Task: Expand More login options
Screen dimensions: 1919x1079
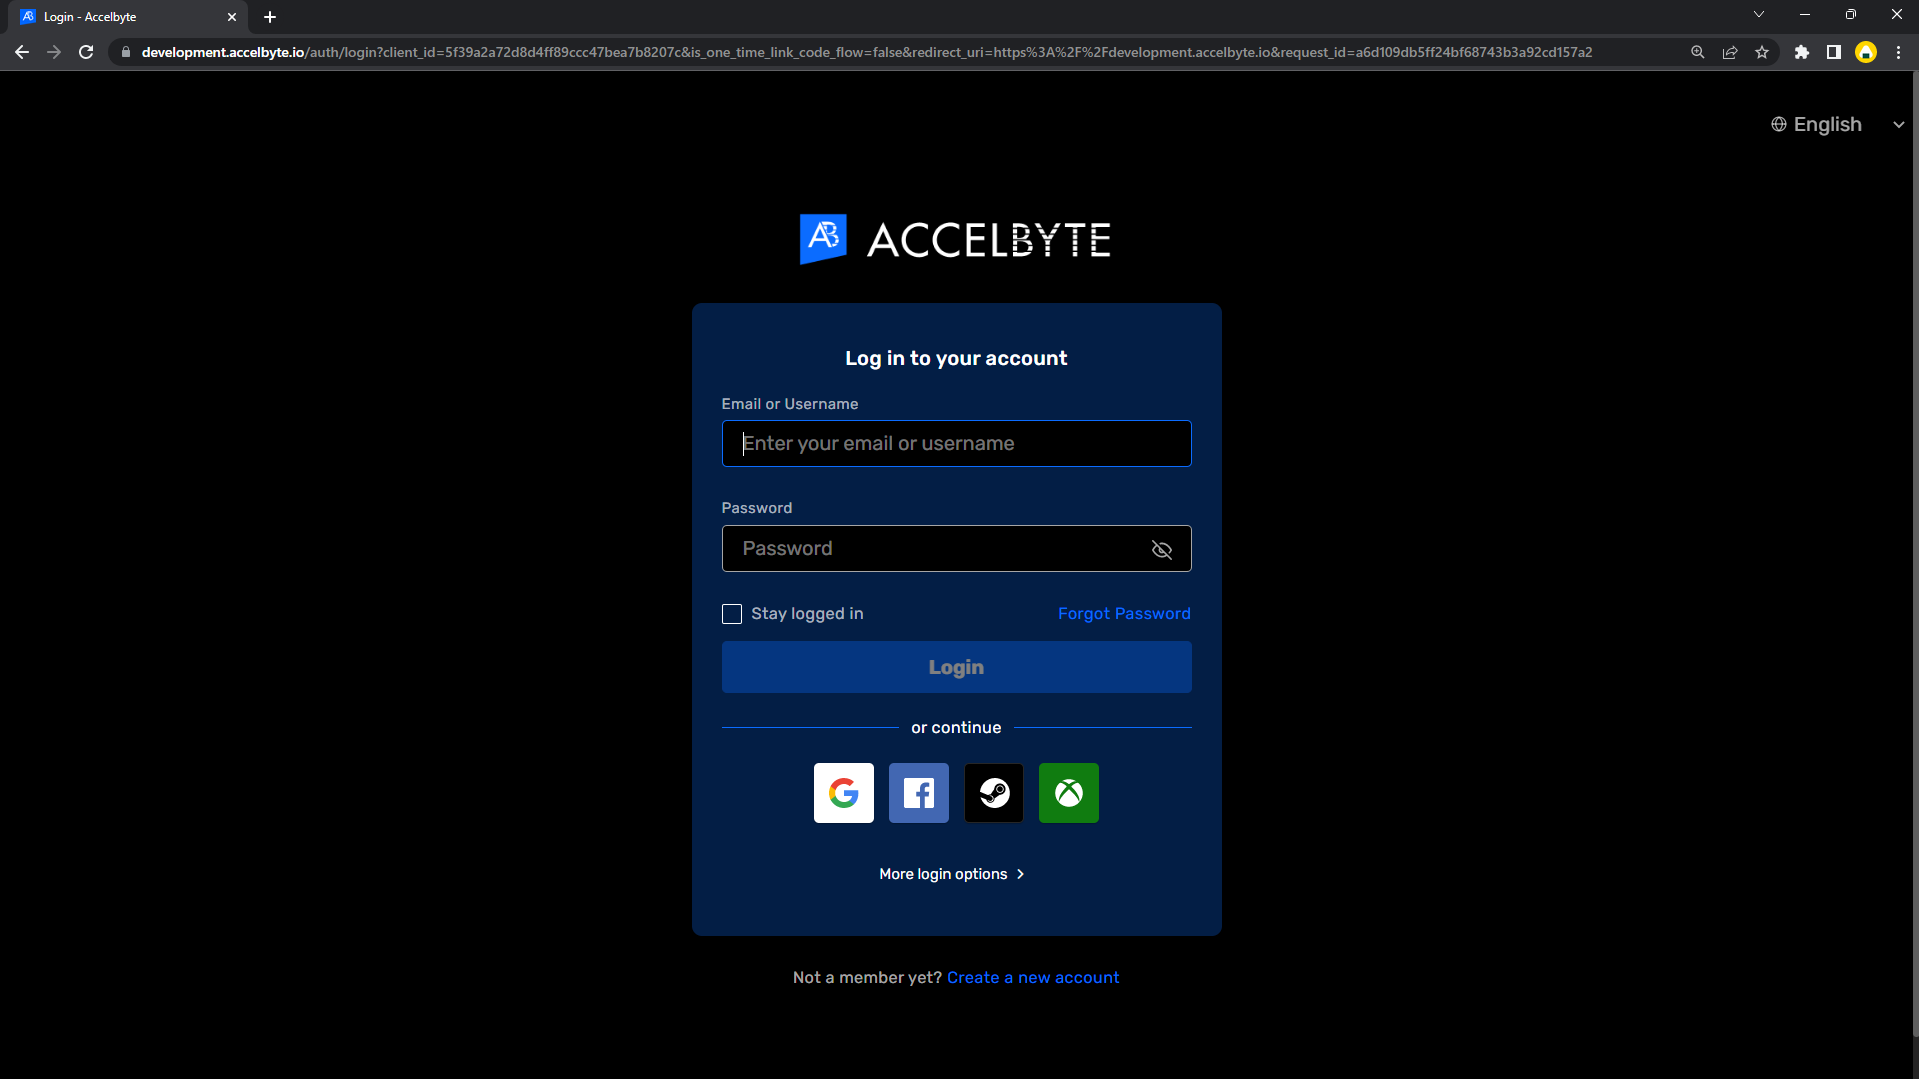Action: [x=952, y=874]
